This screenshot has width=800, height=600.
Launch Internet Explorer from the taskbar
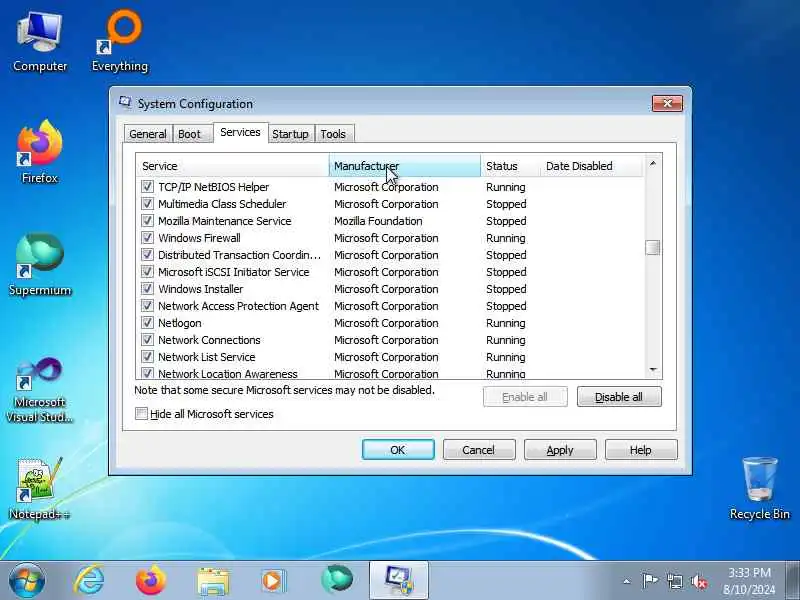(x=89, y=581)
